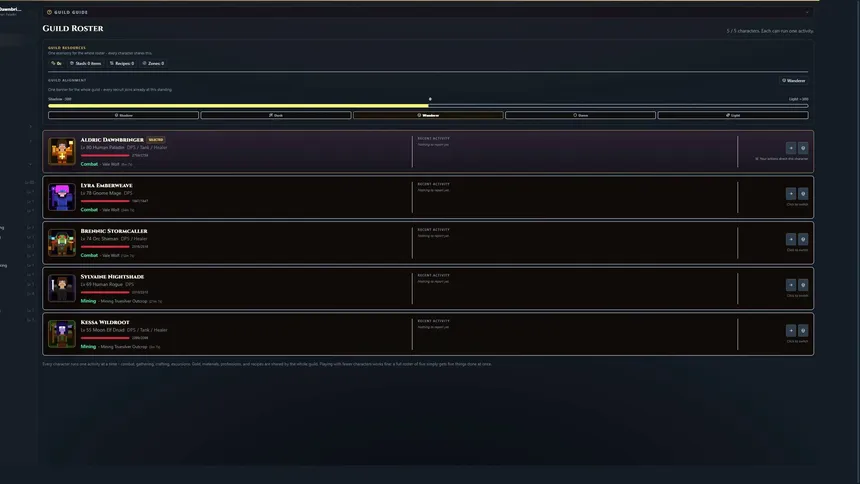The width and height of the screenshot is (860, 484).
Task: Click Aldric Dawnbringer's red health bar
Action: [105, 155]
